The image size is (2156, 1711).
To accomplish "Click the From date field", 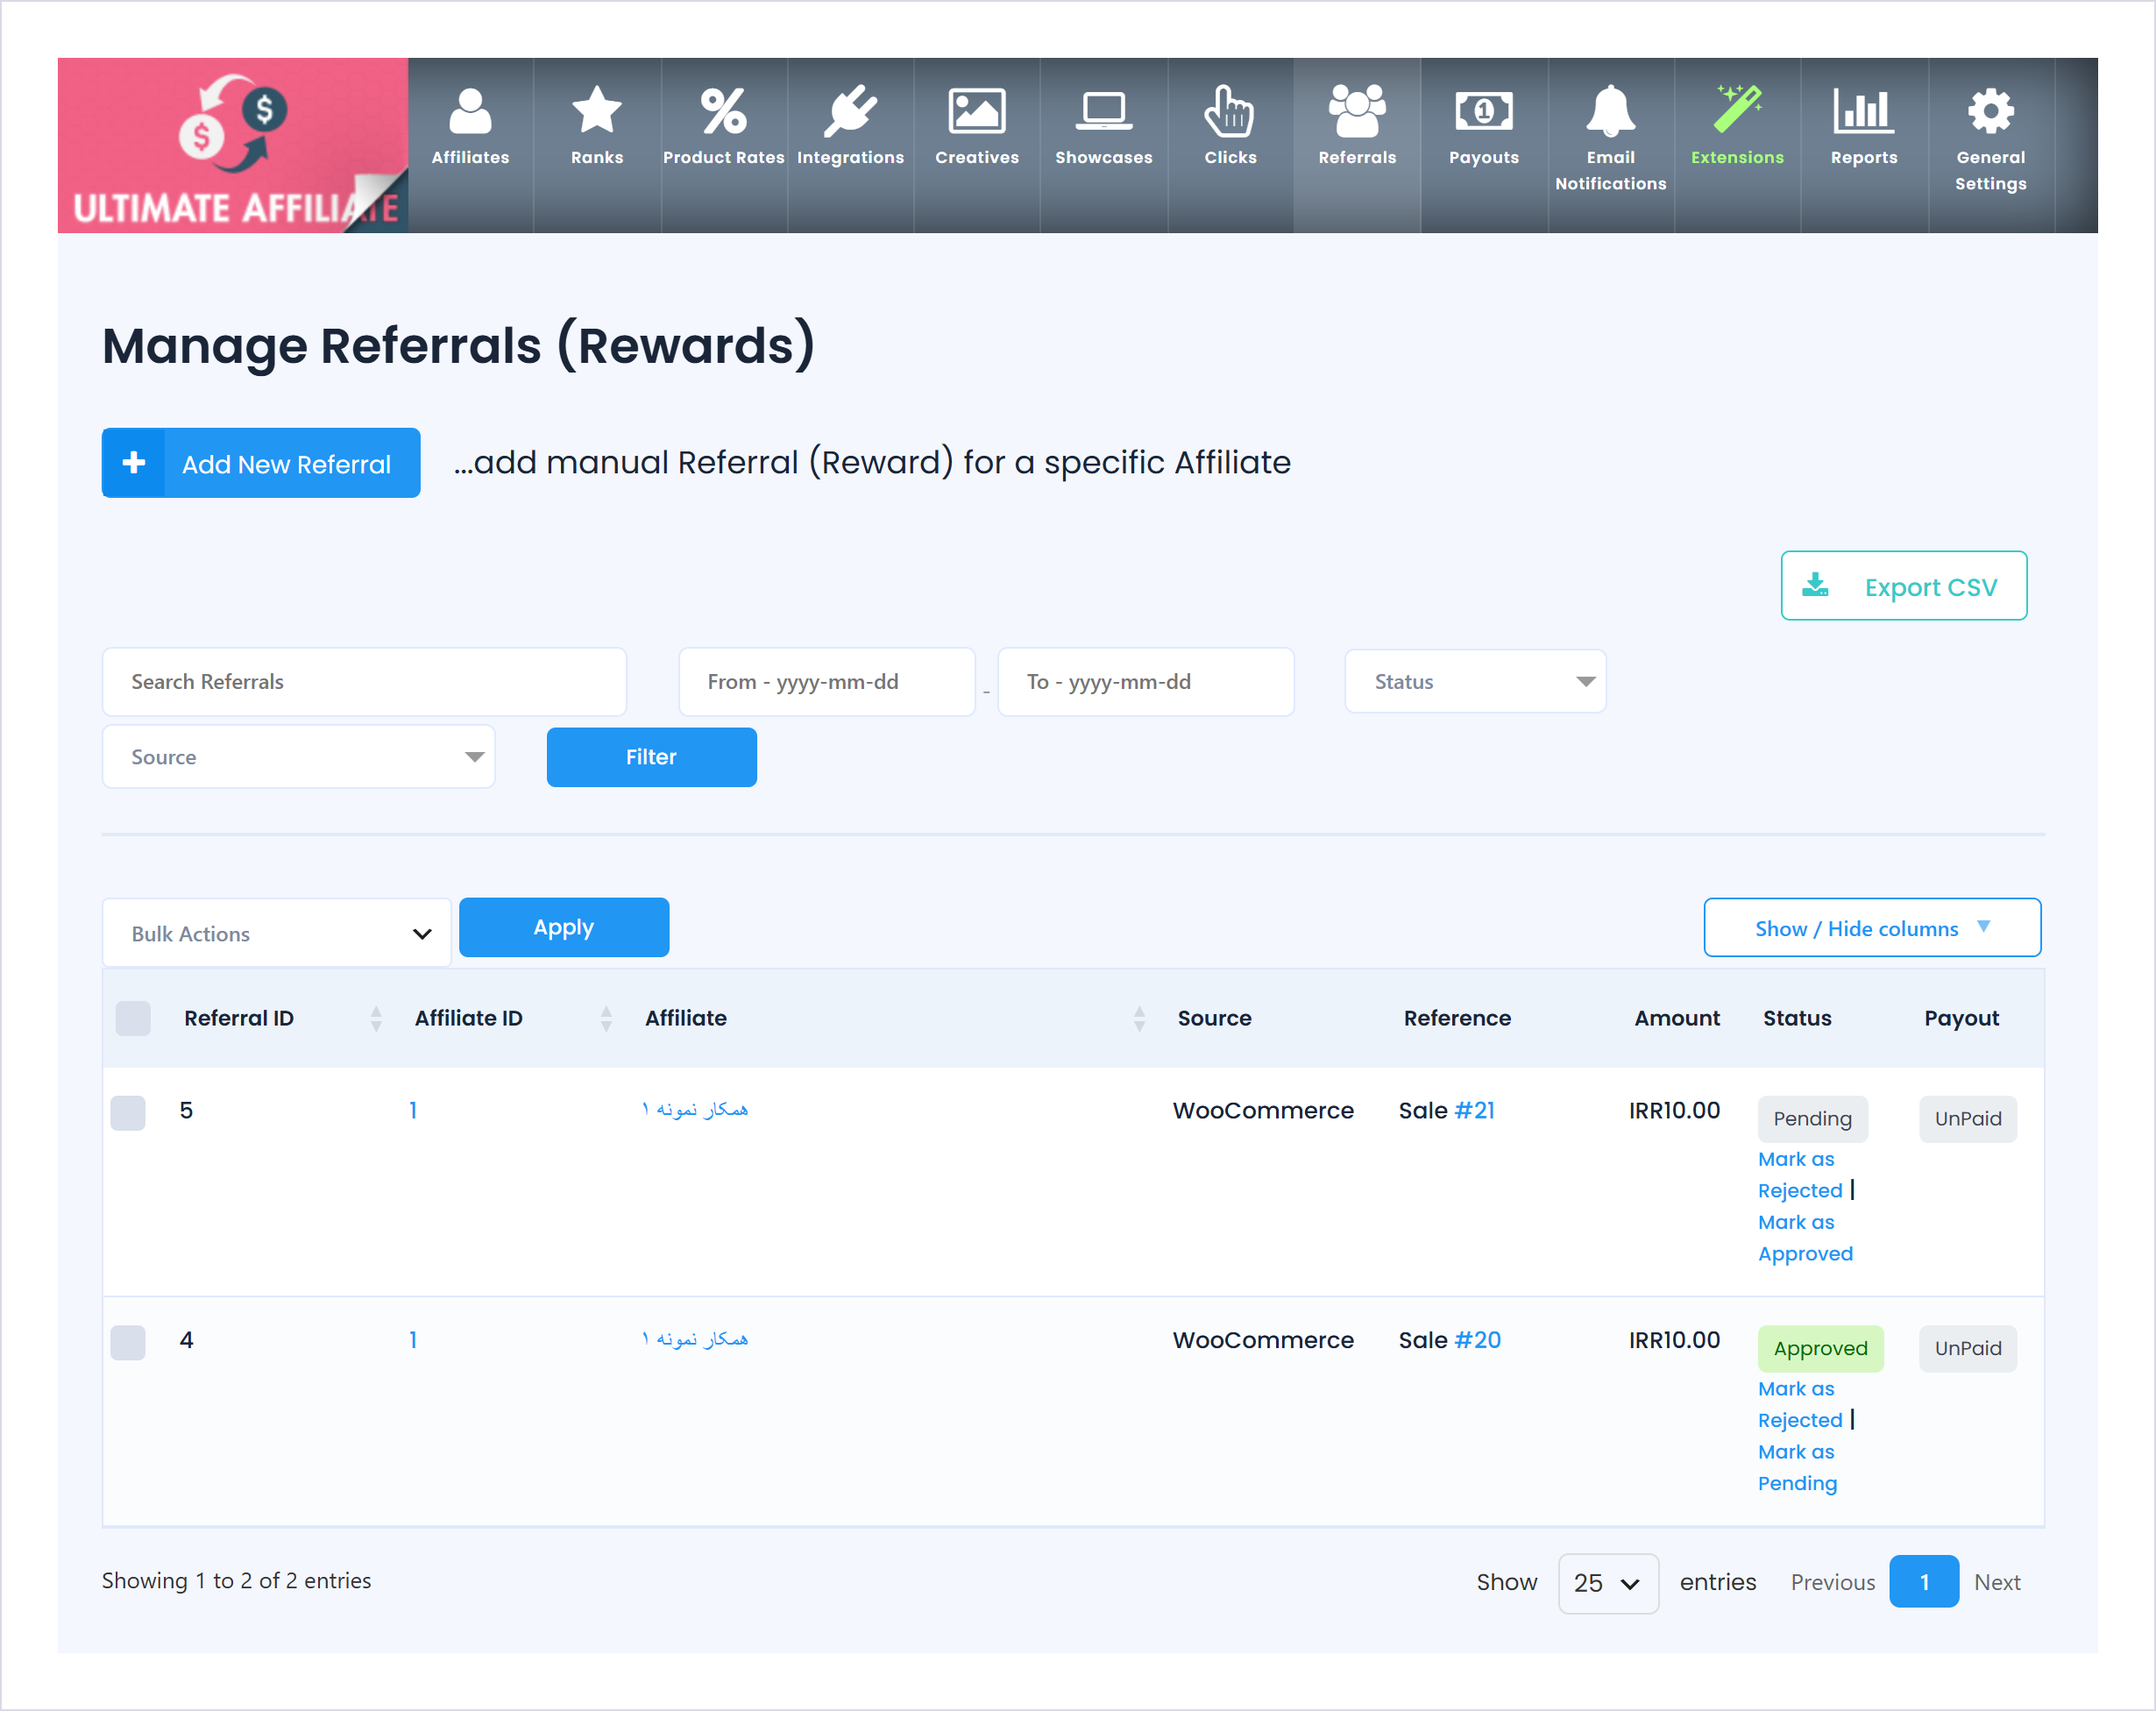I will click(x=827, y=681).
